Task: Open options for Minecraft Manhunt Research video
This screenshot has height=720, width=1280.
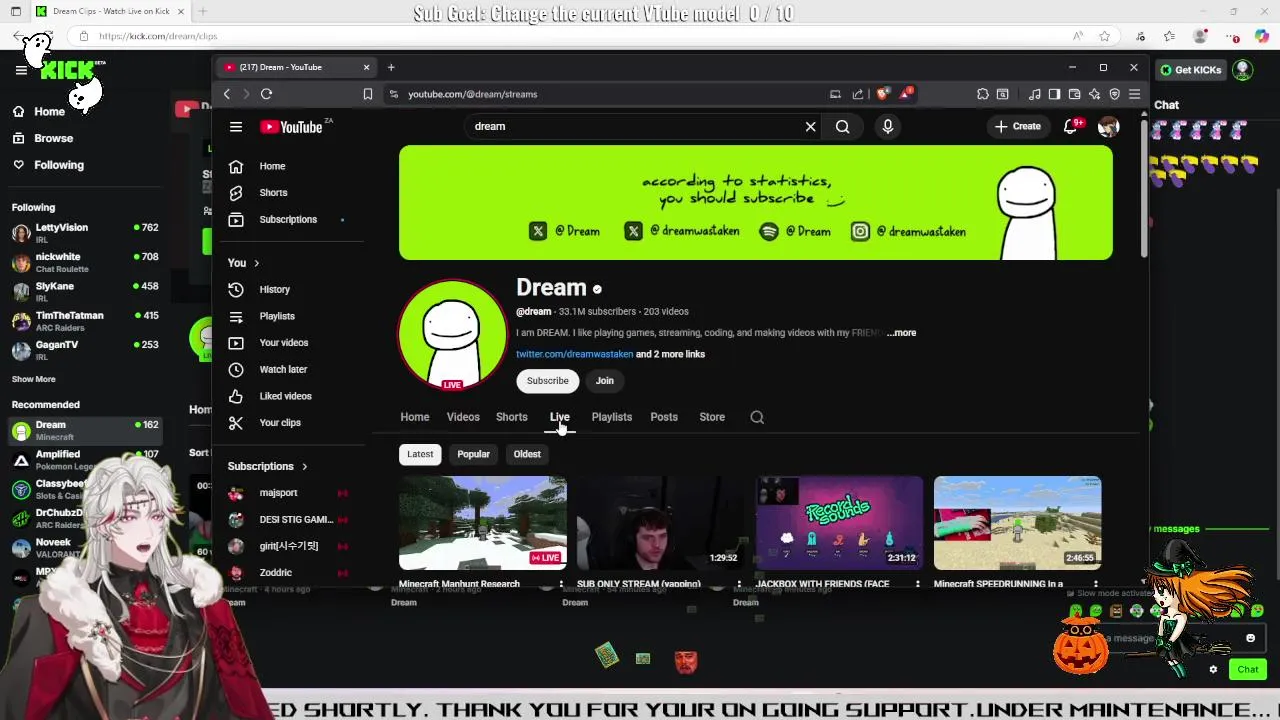Action: pyautogui.click(x=561, y=584)
